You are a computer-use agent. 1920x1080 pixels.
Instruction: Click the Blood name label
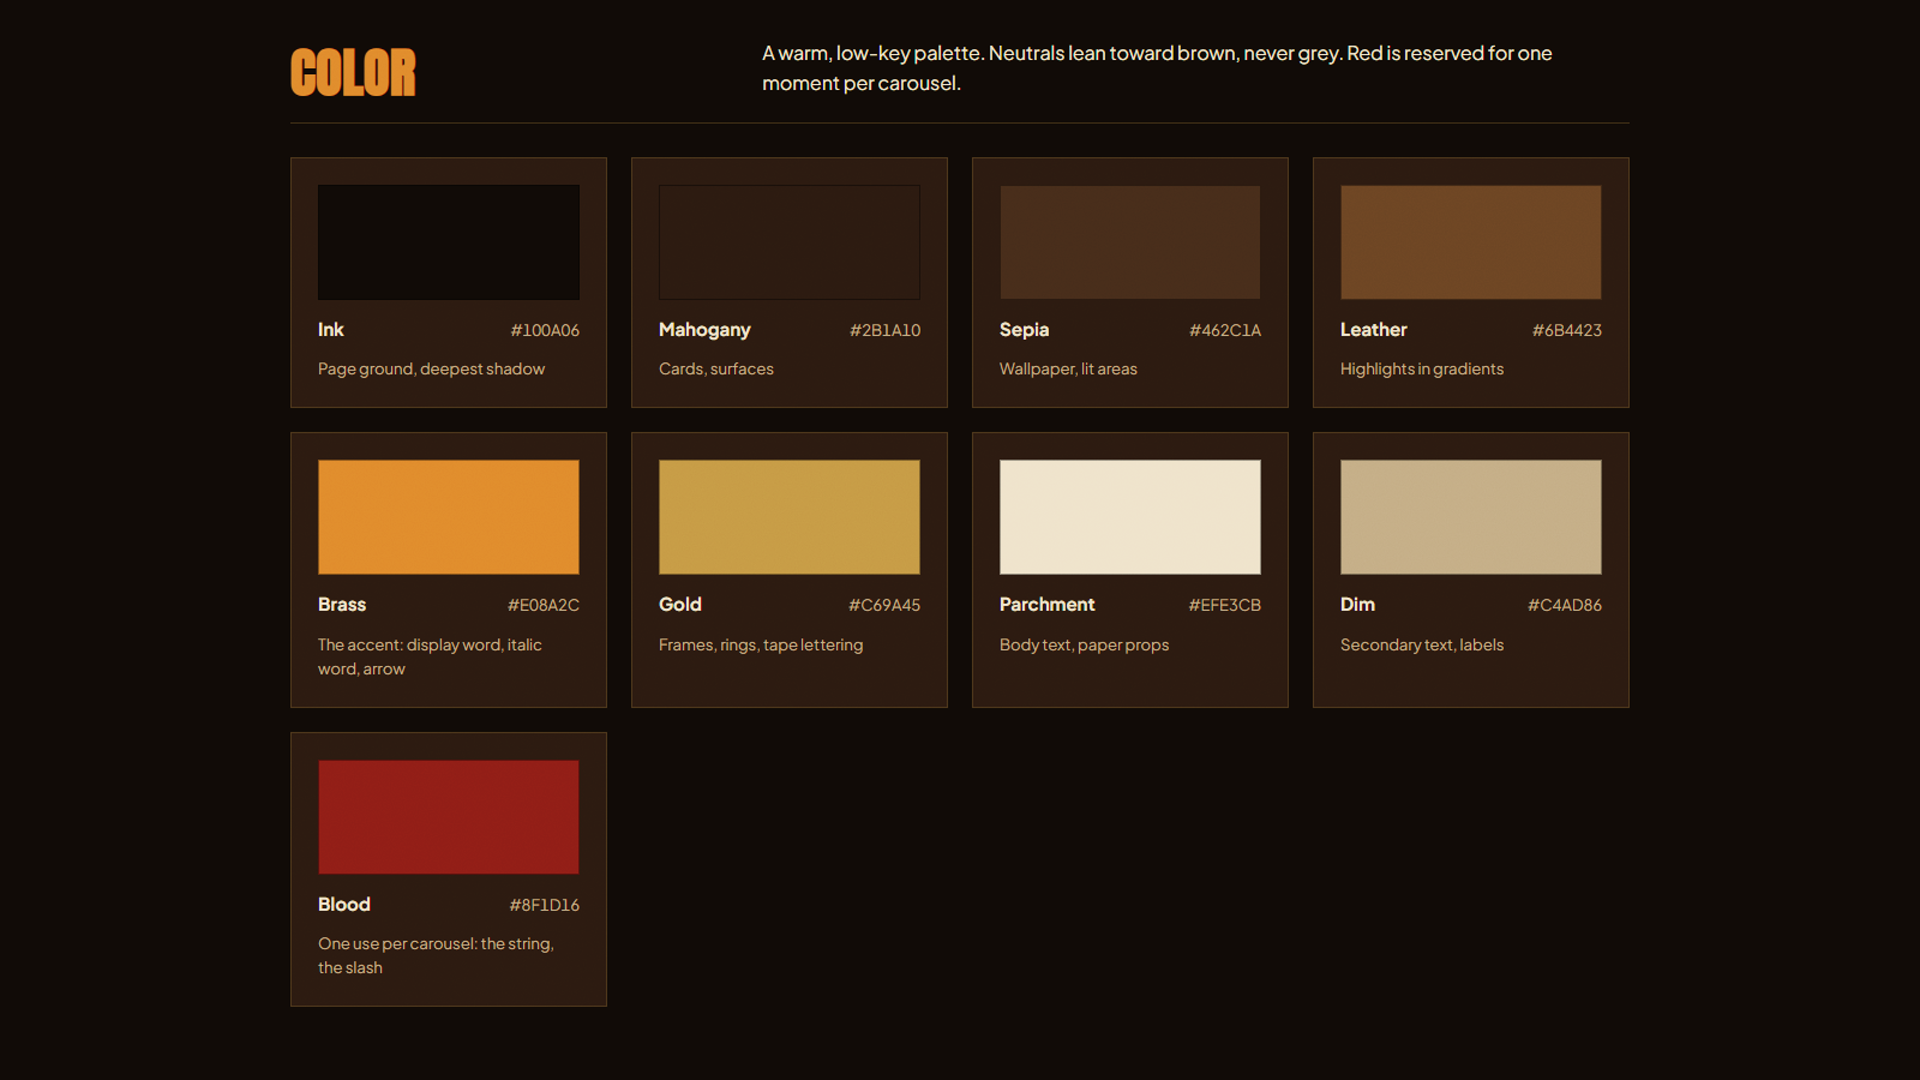(344, 904)
